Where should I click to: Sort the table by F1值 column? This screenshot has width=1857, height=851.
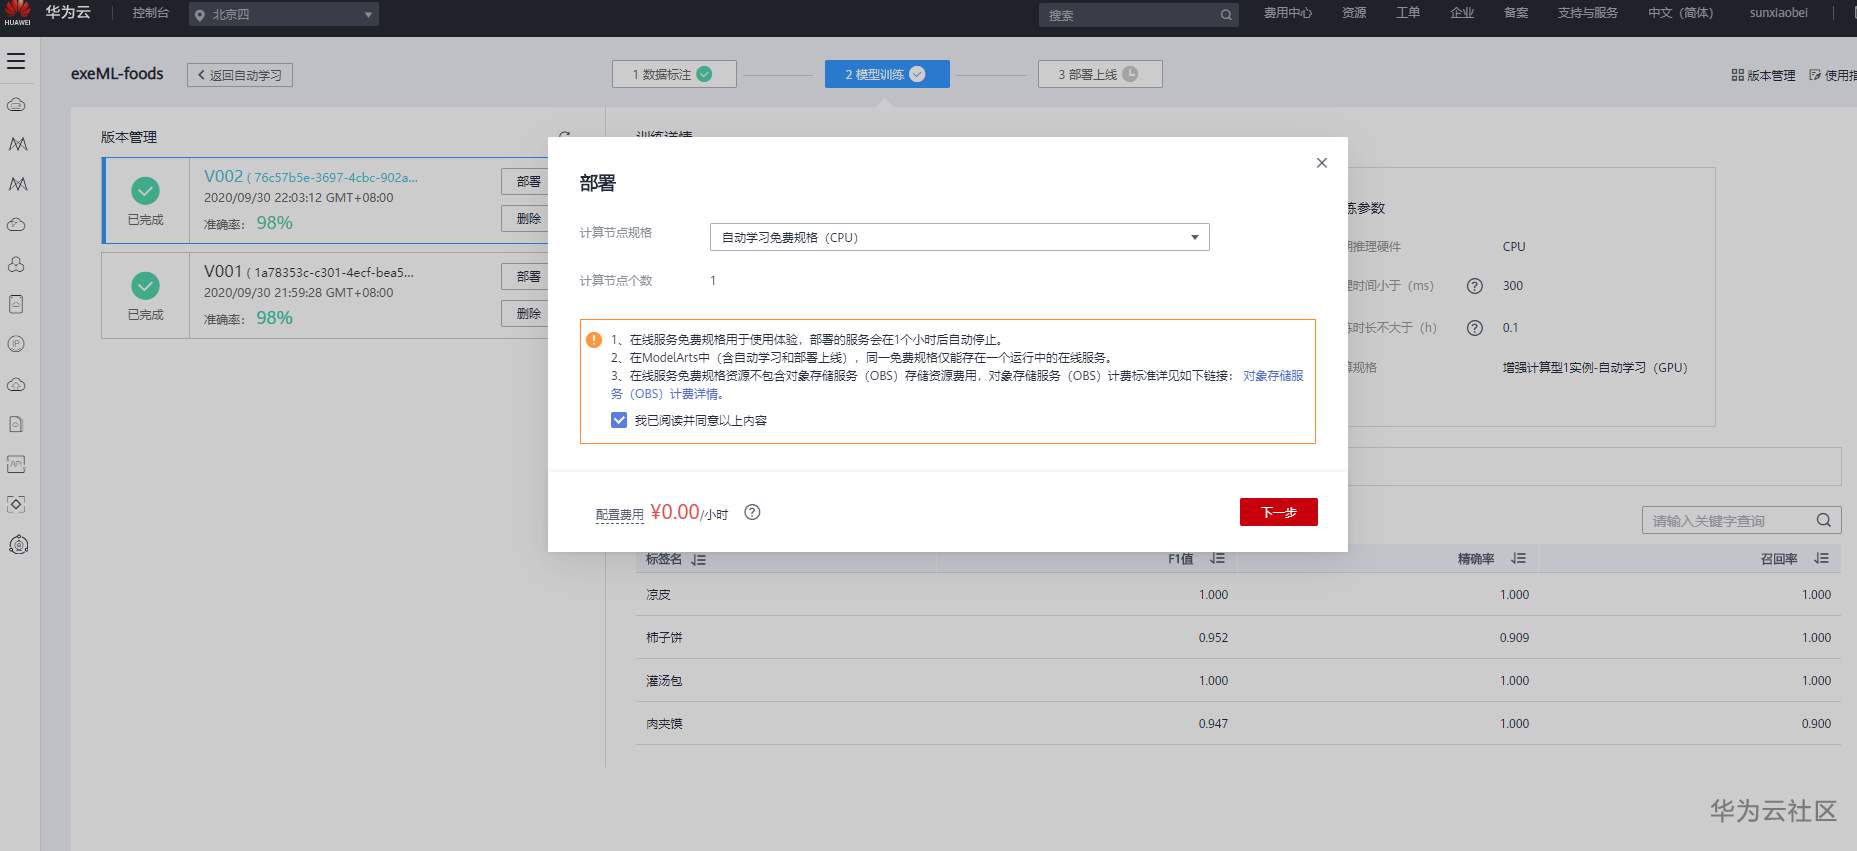1217,559
